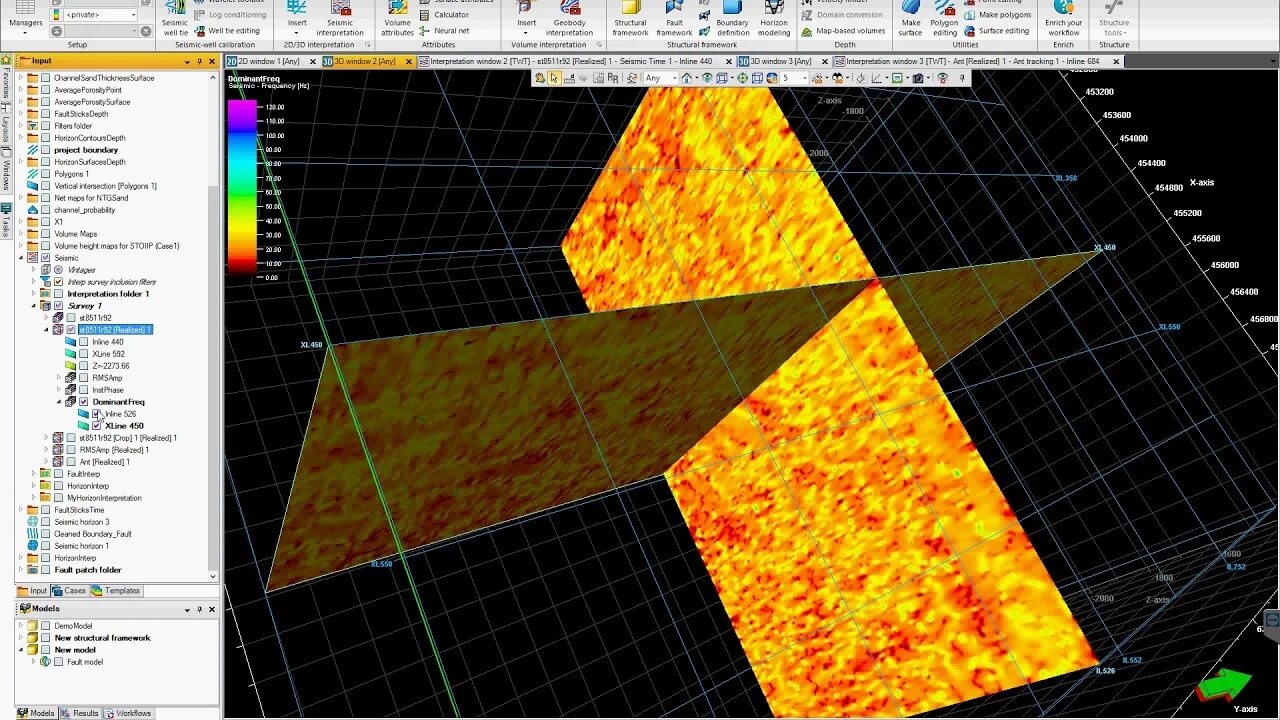Open Interpretation window 3 Ant tracking tab

click(x=973, y=61)
